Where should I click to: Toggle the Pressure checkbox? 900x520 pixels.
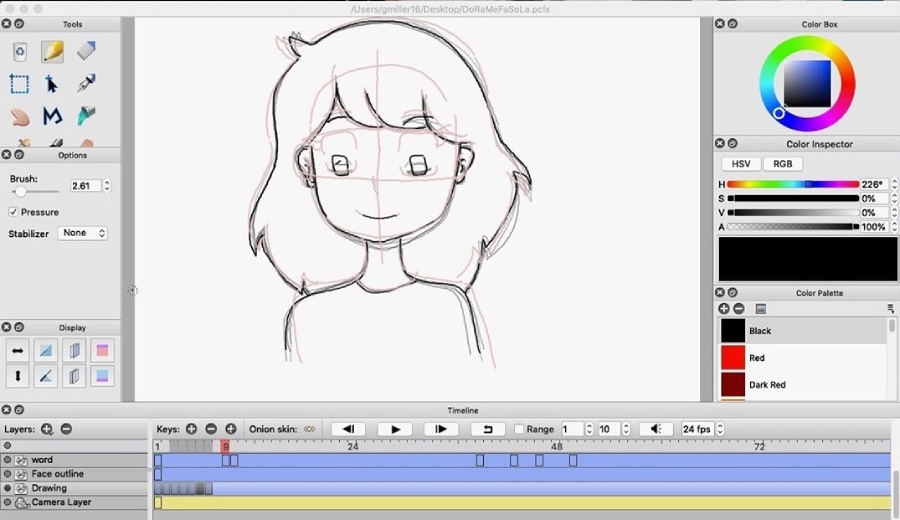14,212
